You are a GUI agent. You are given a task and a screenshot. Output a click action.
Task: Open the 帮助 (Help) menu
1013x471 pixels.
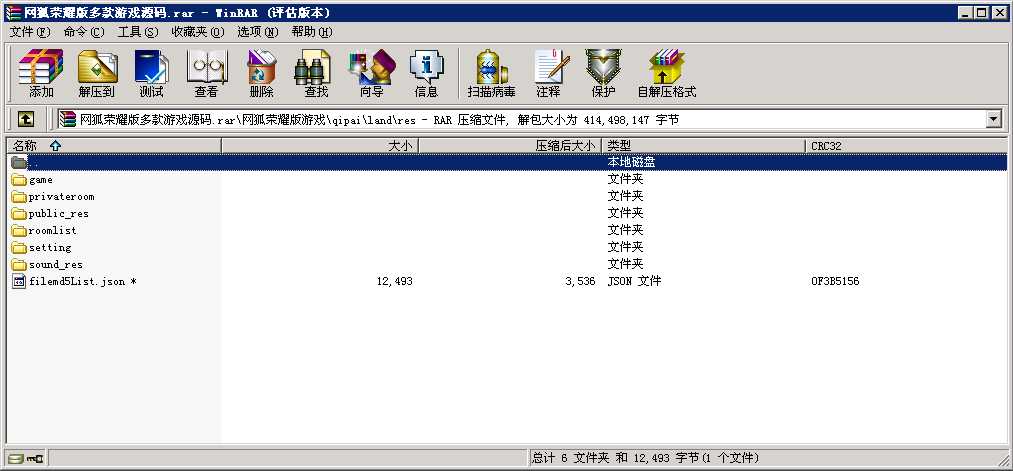tap(311, 32)
